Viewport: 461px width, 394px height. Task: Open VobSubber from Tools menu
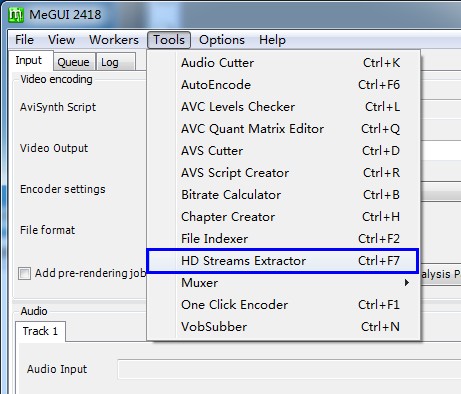coord(283,327)
